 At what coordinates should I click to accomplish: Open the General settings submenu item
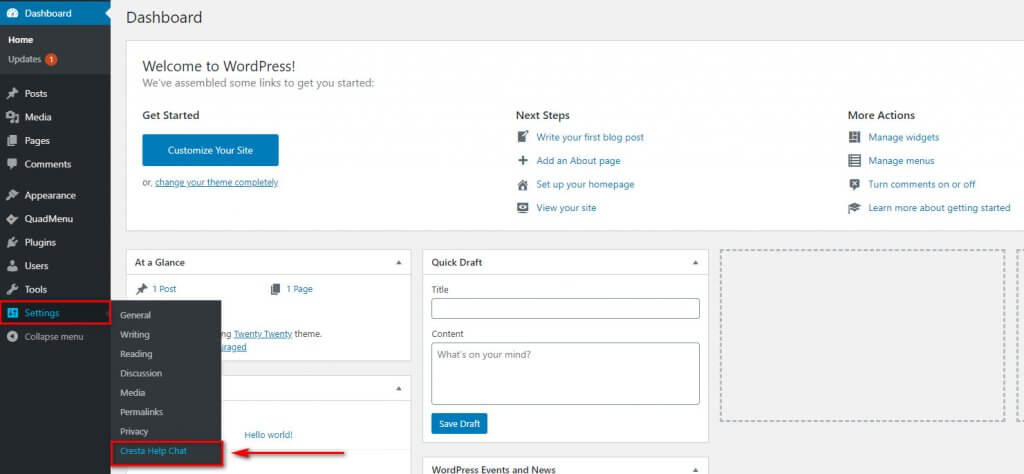point(136,315)
